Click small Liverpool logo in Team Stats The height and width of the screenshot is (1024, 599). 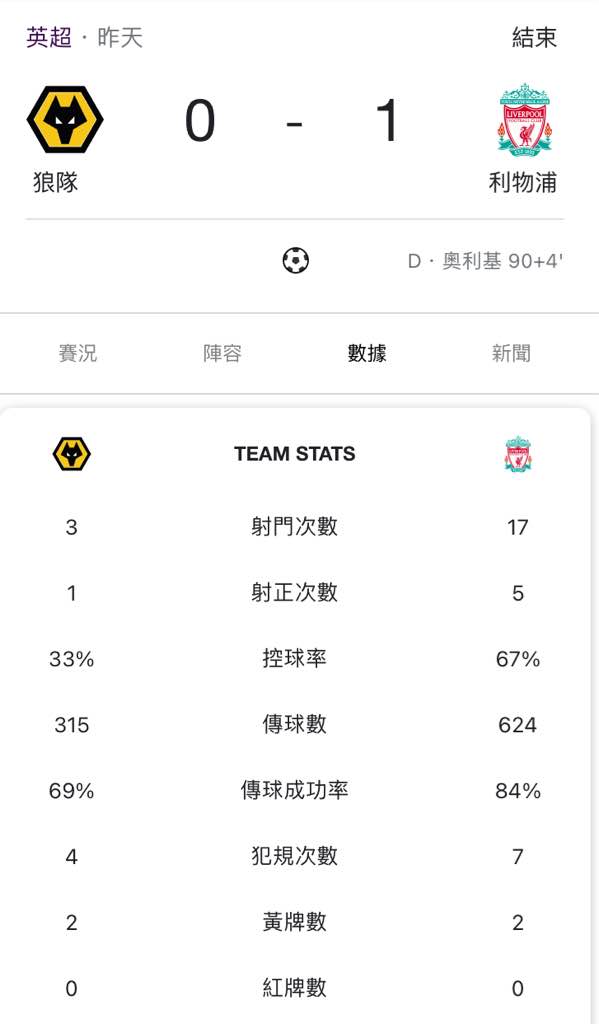click(517, 455)
